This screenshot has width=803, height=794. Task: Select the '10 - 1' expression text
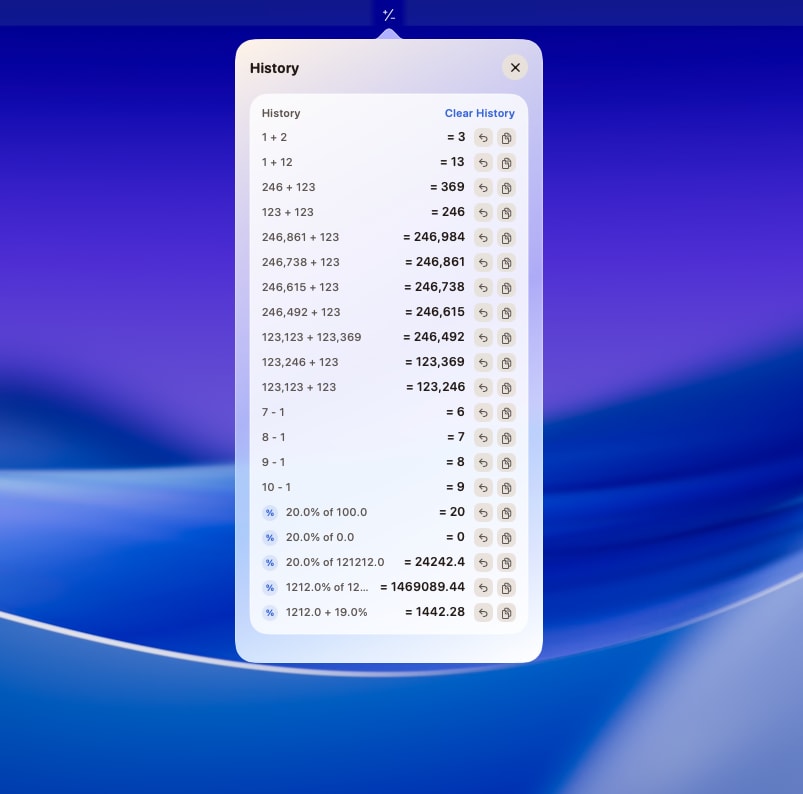(276, 487)
